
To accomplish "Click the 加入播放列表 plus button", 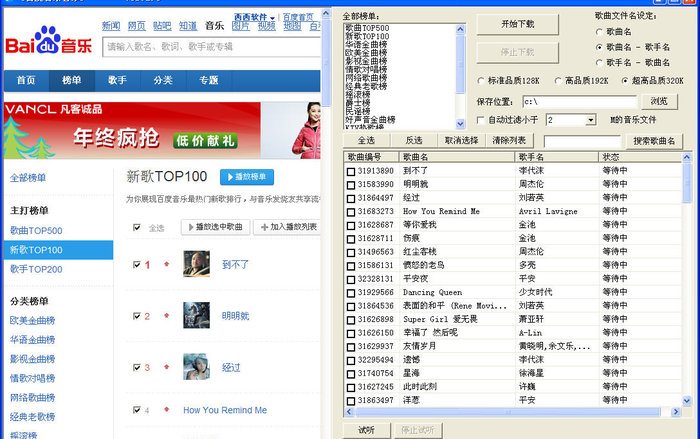I will pos(286,228).
